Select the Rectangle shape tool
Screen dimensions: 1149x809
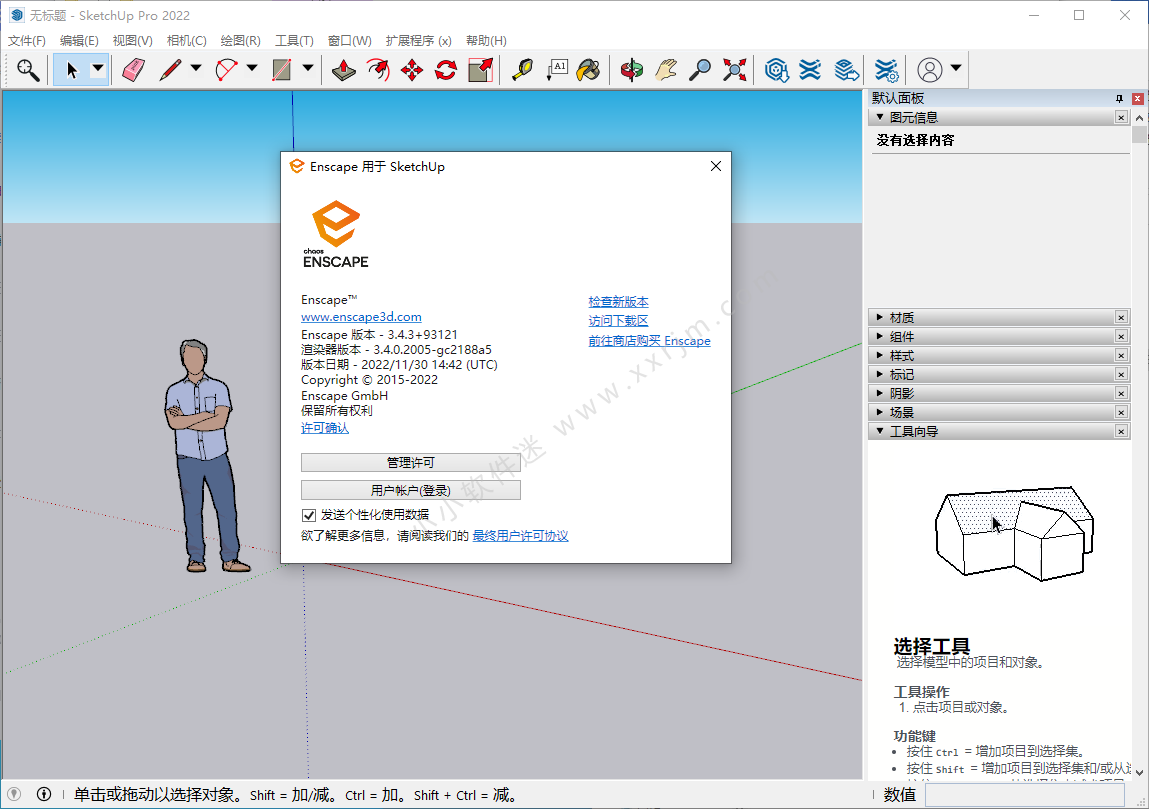click(281, 70)
